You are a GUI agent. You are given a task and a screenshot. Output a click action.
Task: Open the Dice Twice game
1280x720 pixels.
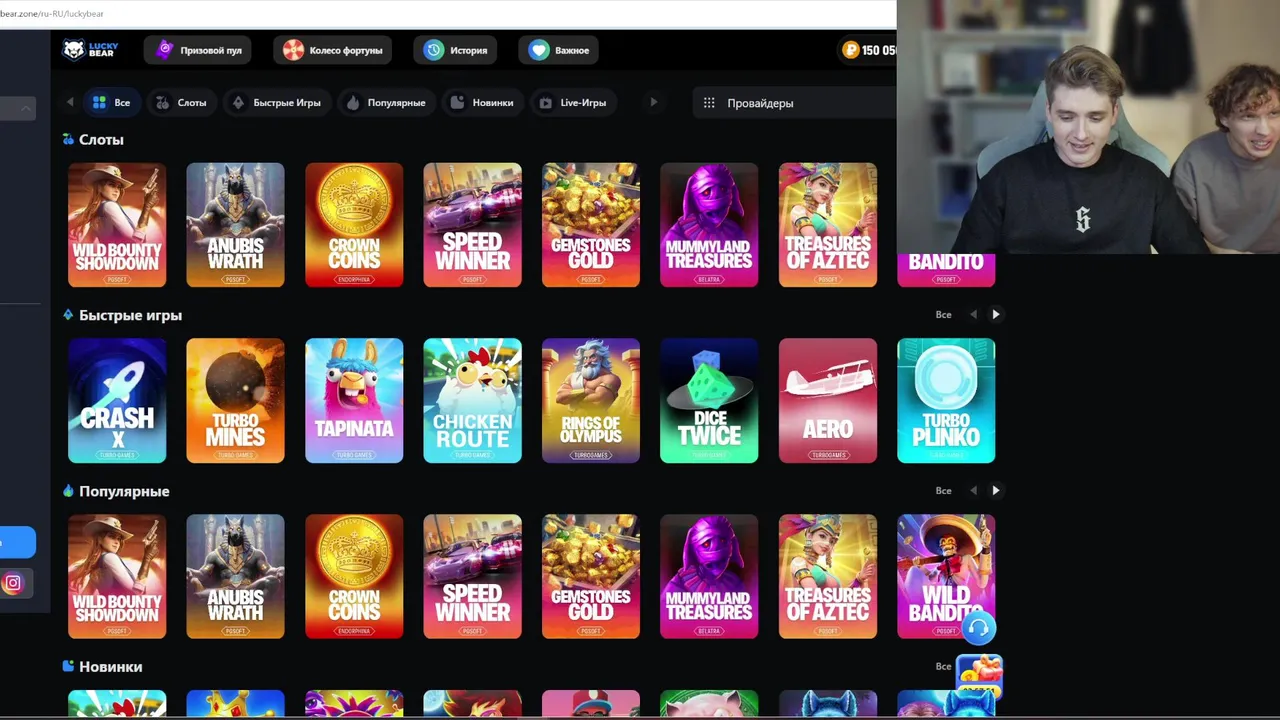pyautogui.click(x=709, y=401)
